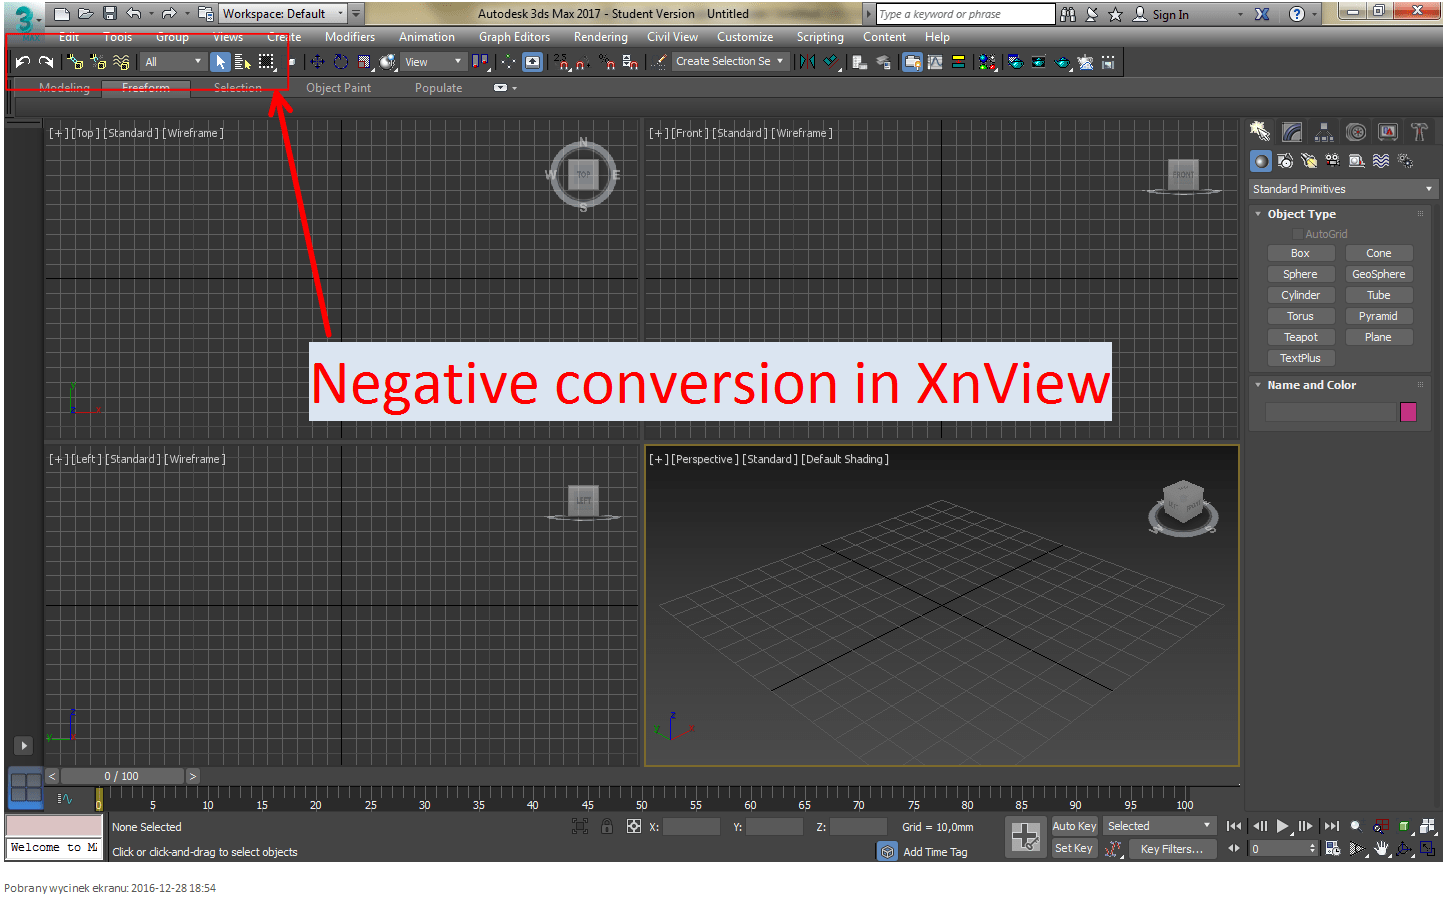Image resolution: width=1445 pixels, height=913 pixels.
Task: Click the Teapot primitive button
Action: tap(1300, 337)
